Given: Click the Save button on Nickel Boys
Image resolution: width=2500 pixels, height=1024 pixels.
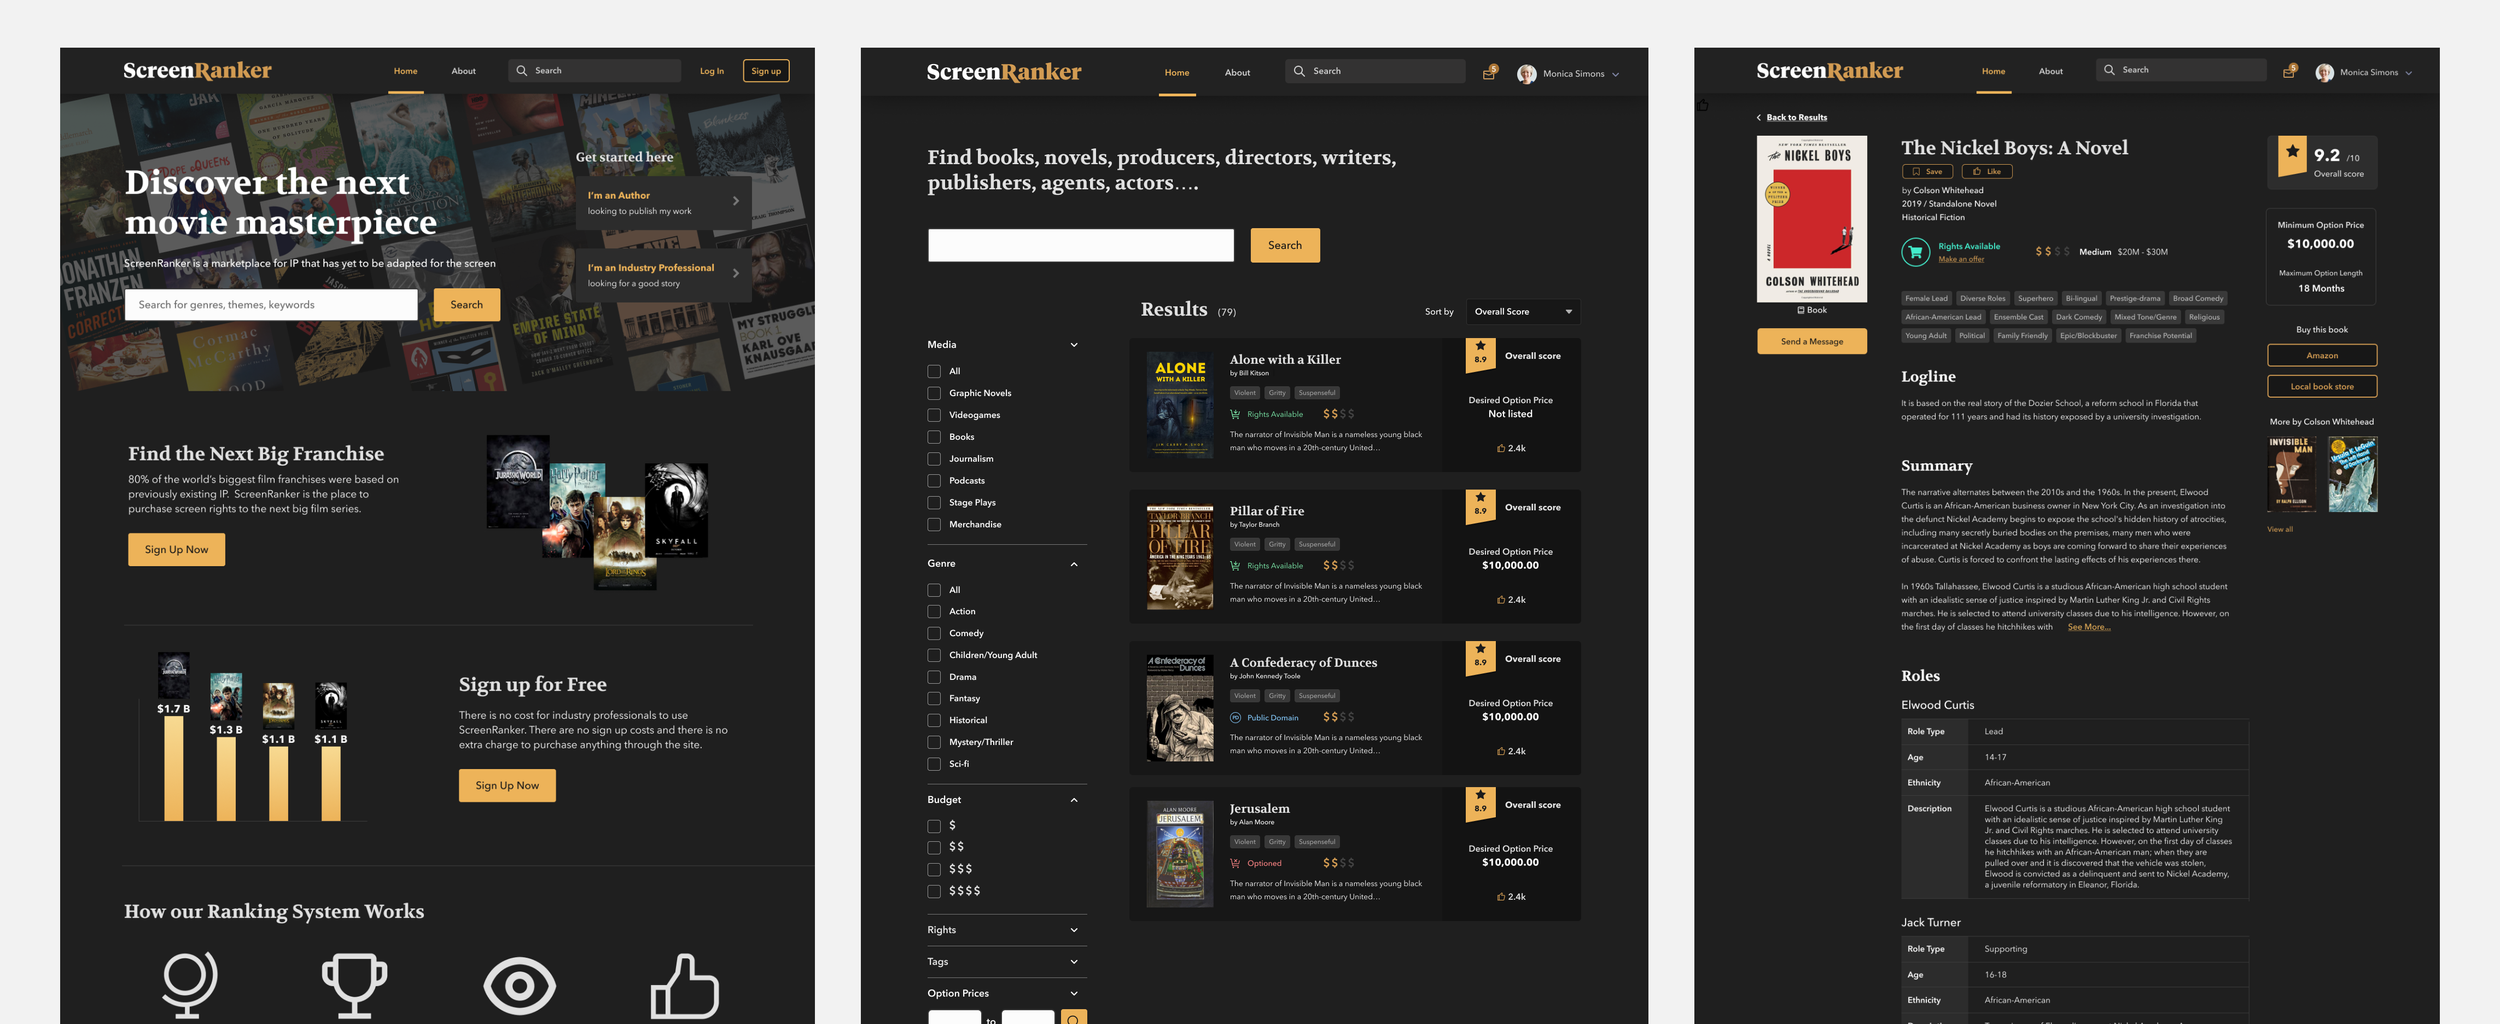Looking at the screenshot, I should tap(1927, 172).
